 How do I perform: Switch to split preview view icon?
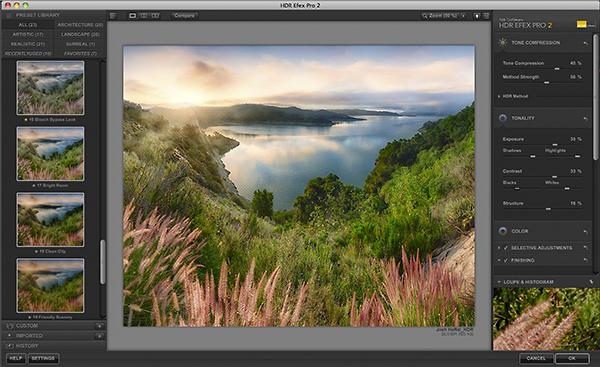(x=144, y=16)
